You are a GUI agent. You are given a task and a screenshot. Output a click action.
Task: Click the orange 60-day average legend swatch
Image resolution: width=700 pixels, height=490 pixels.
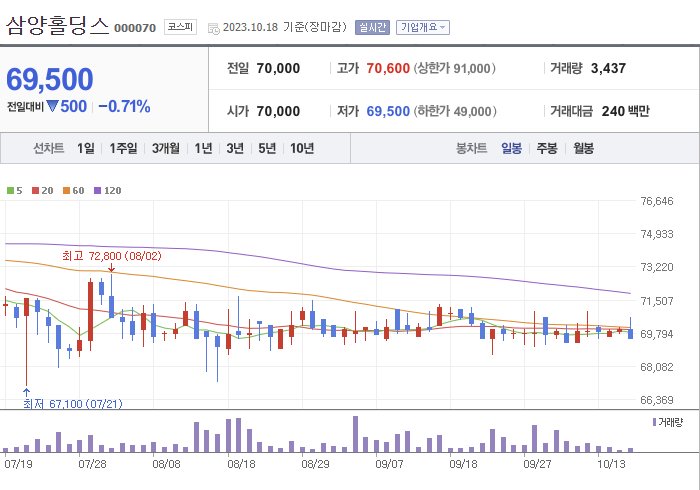click(x=67, y=191)
